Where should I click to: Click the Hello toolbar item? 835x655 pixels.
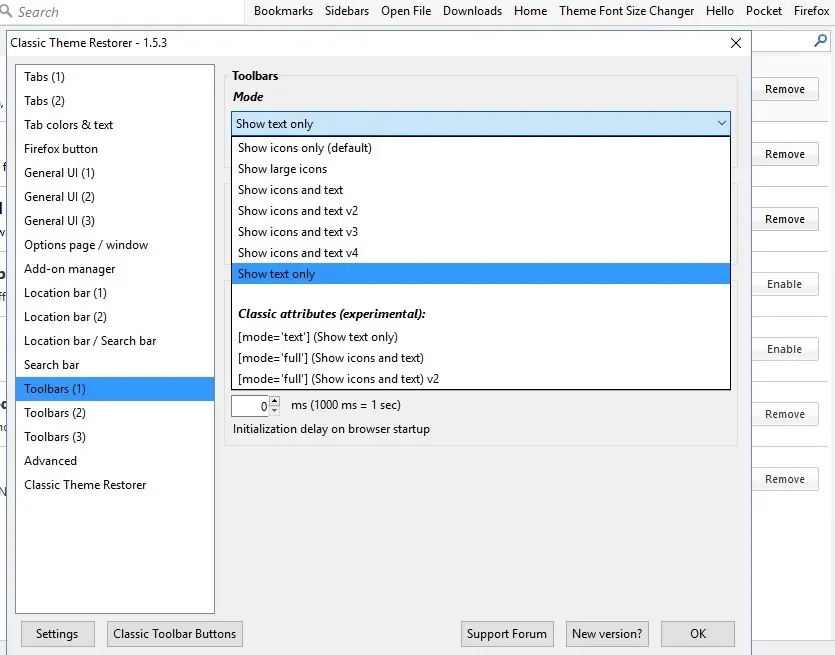click(x=719, y=11)
